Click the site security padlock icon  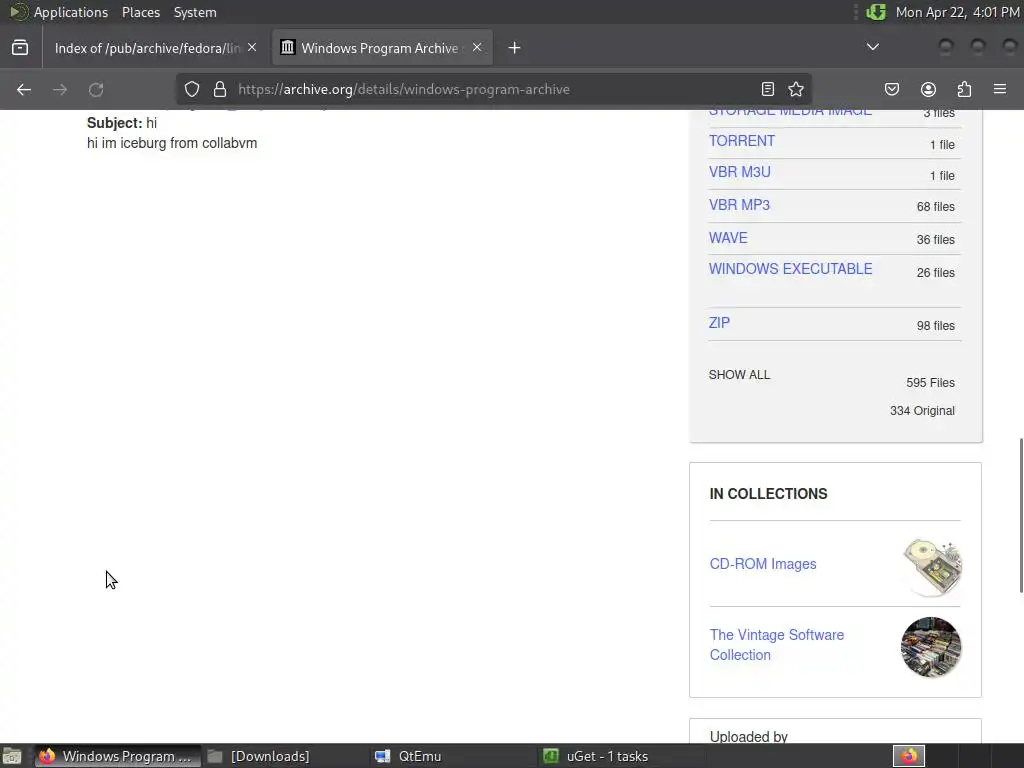click(220, 89)
